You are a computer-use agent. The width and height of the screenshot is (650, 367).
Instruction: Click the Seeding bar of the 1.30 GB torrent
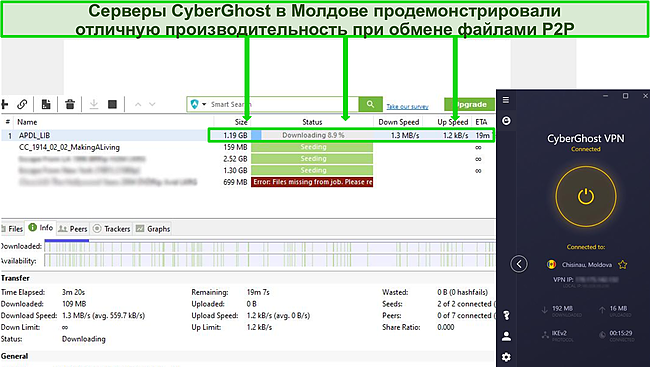[312, 170]
